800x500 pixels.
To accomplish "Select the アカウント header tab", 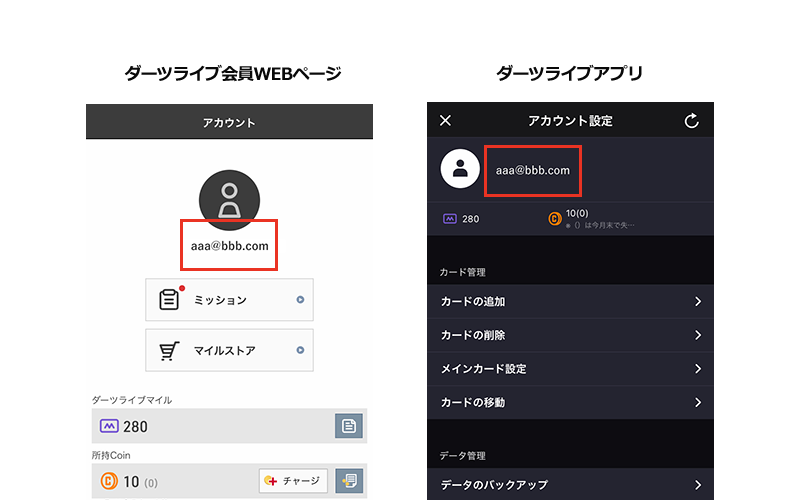I will click(229, 122).
